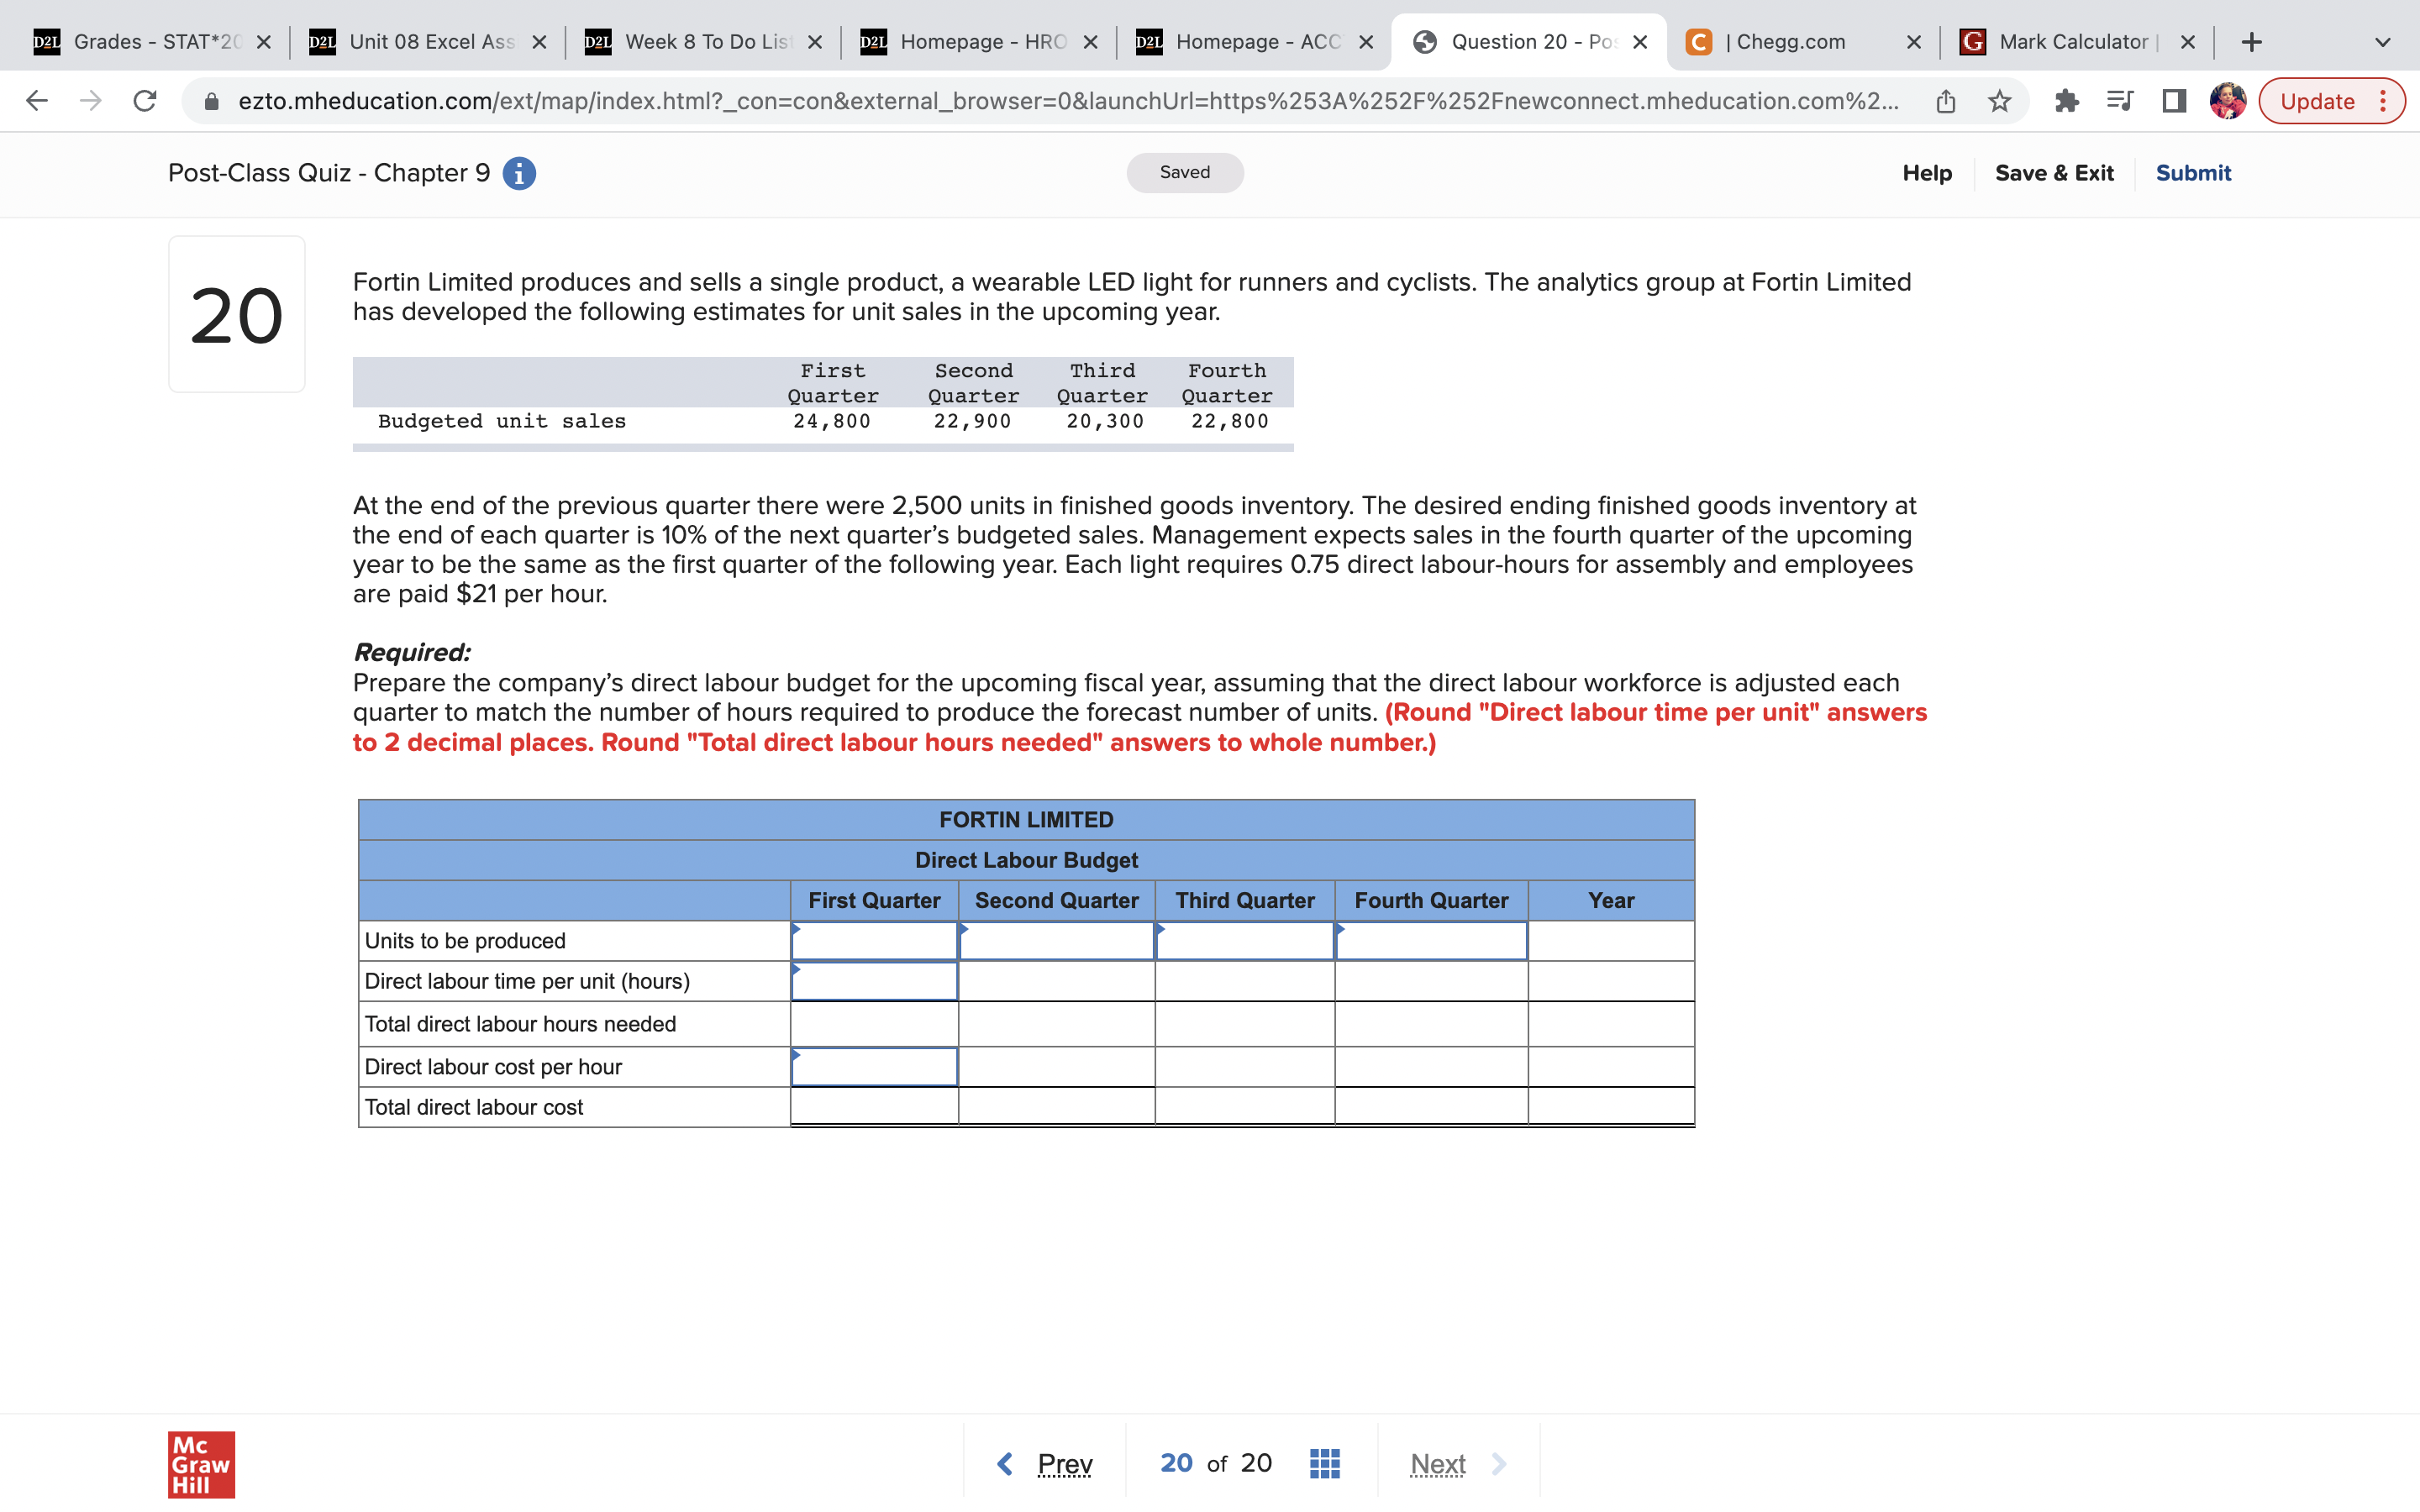Open the question map grid icon
2420x1512 pixels.
click(x=1324, y=1461)
